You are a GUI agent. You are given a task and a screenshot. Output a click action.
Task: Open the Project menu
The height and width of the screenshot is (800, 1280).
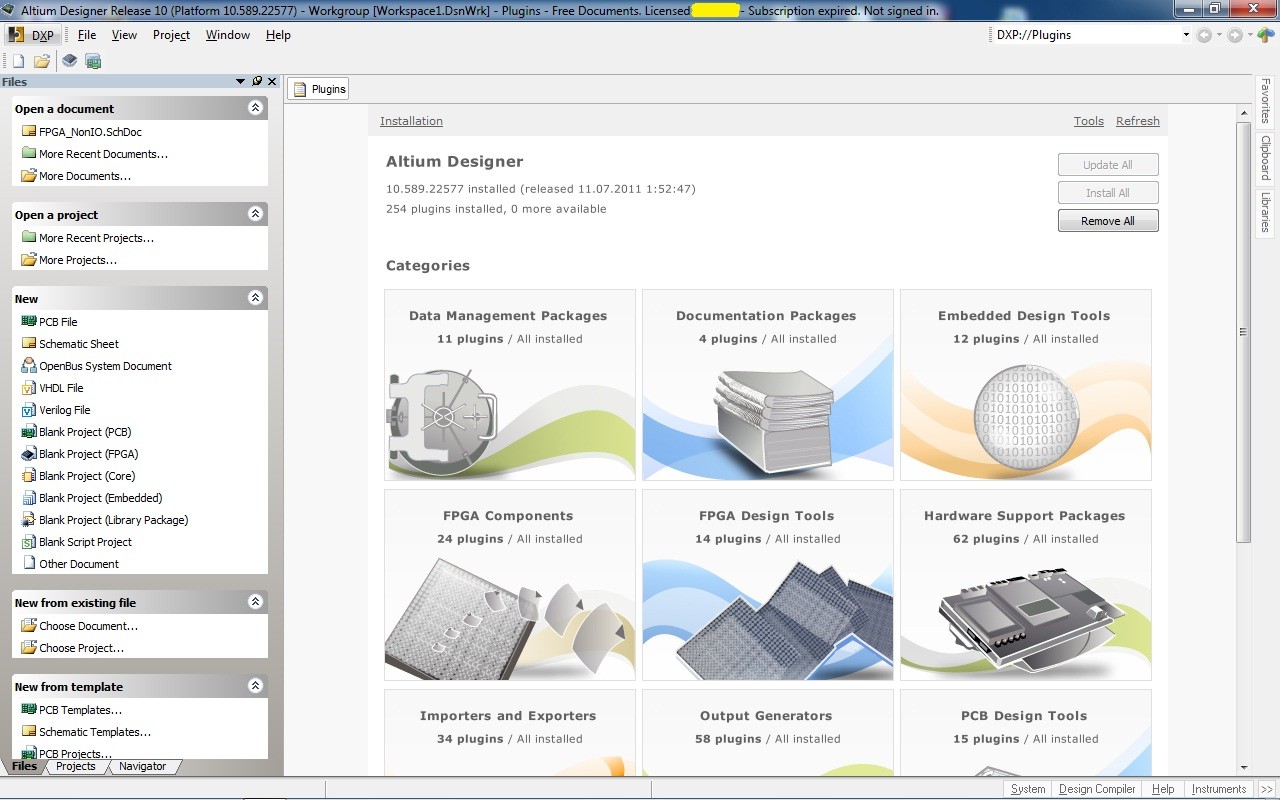[171, 35]
